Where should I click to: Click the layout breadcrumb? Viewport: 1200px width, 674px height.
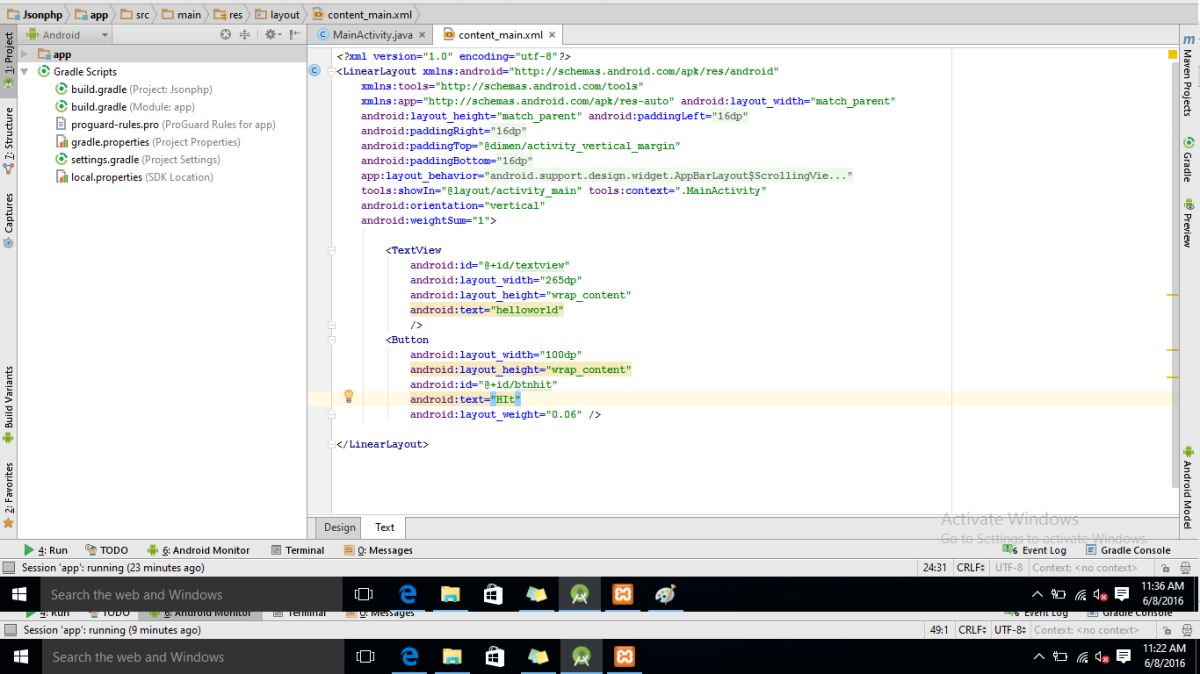pyautogui.click(x=277, y=15)
